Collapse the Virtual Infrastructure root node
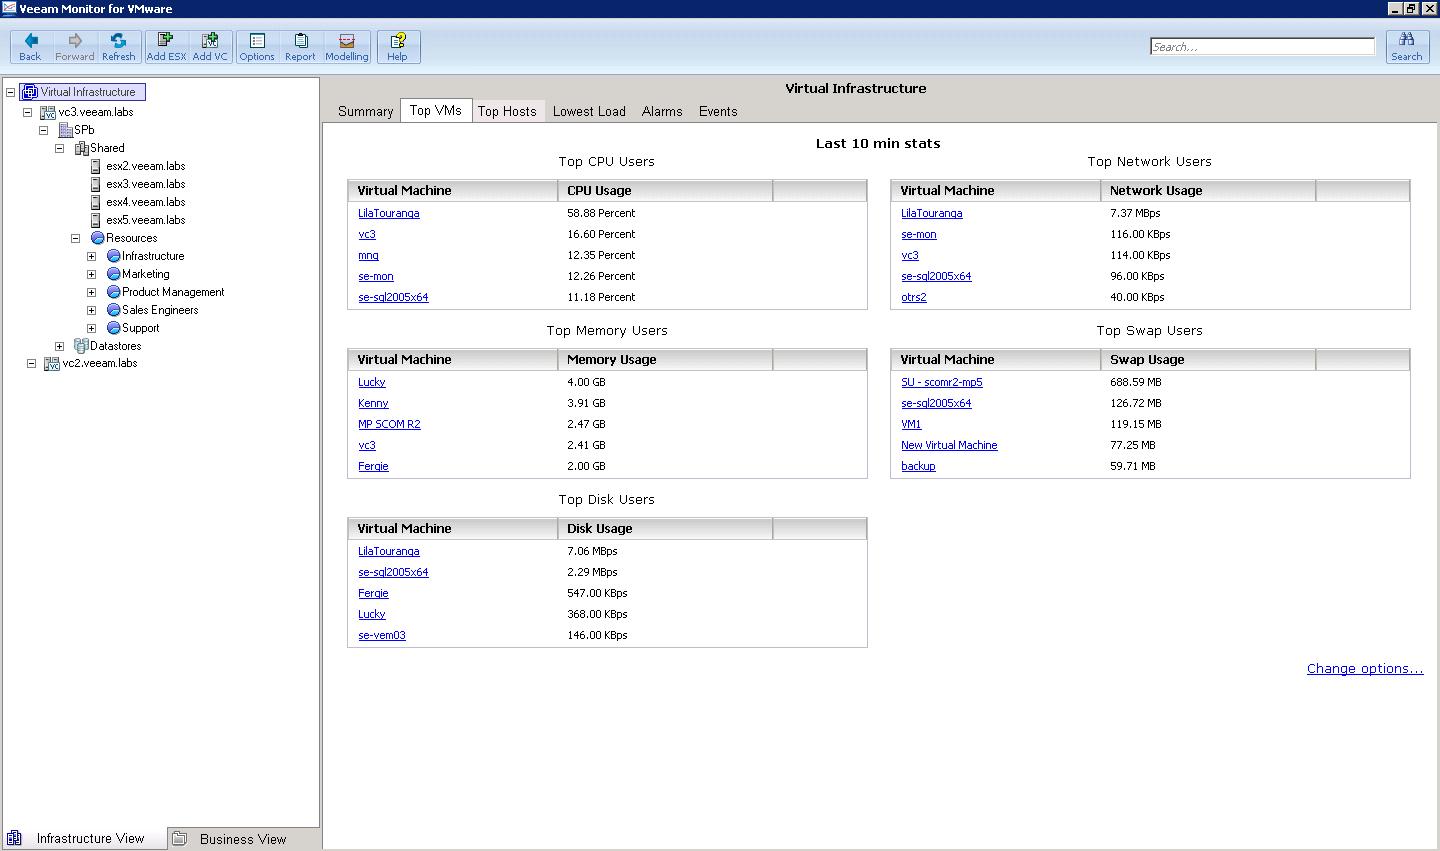 11,92
